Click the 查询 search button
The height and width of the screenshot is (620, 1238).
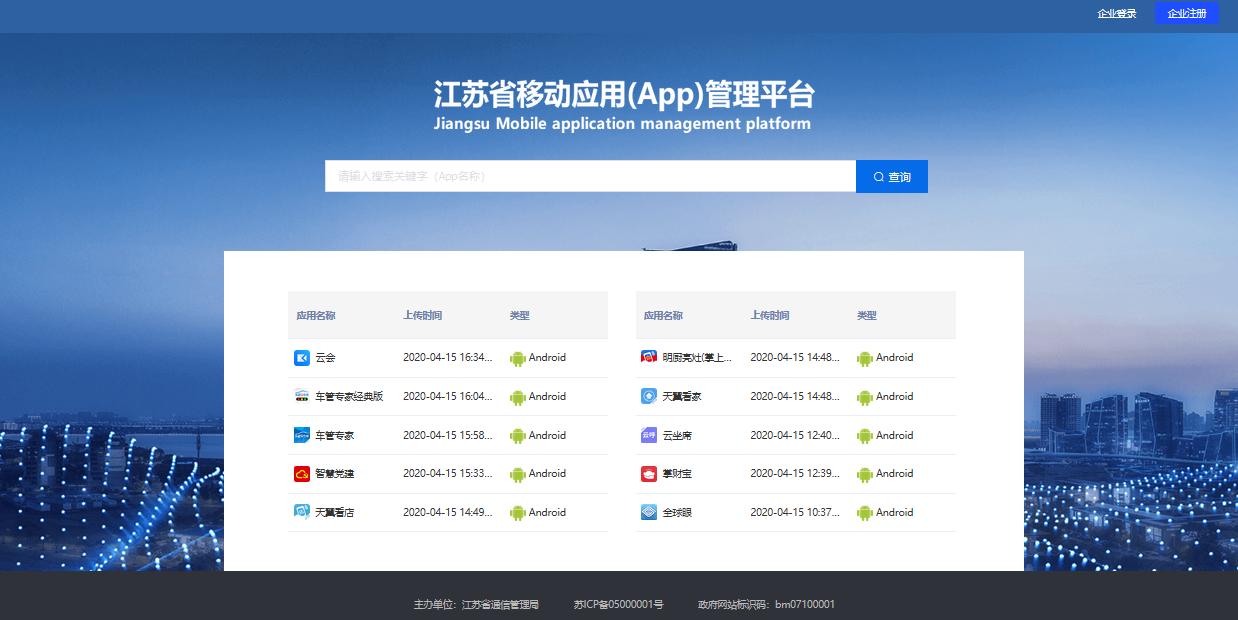click(x=891, y=176)
